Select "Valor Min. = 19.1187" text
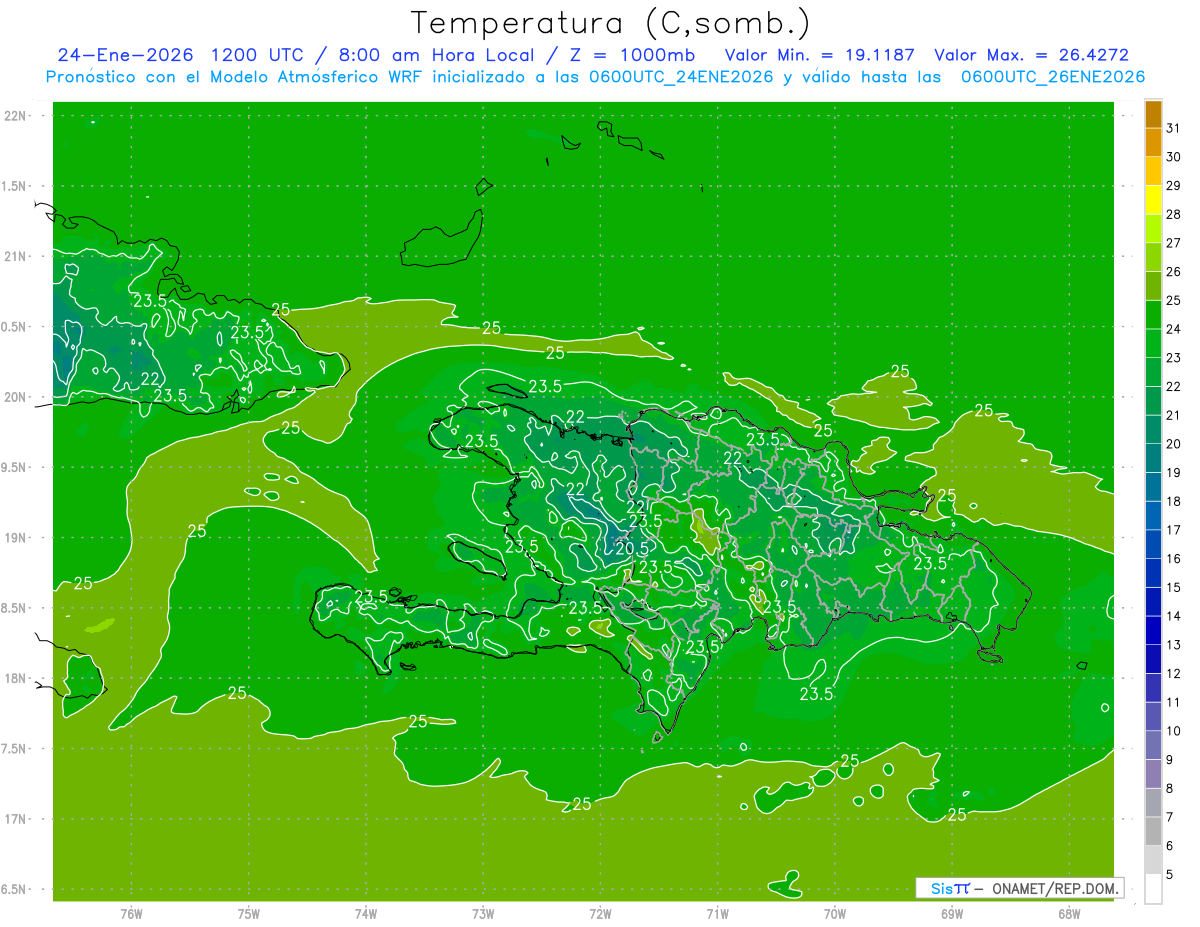 (819, 55)
